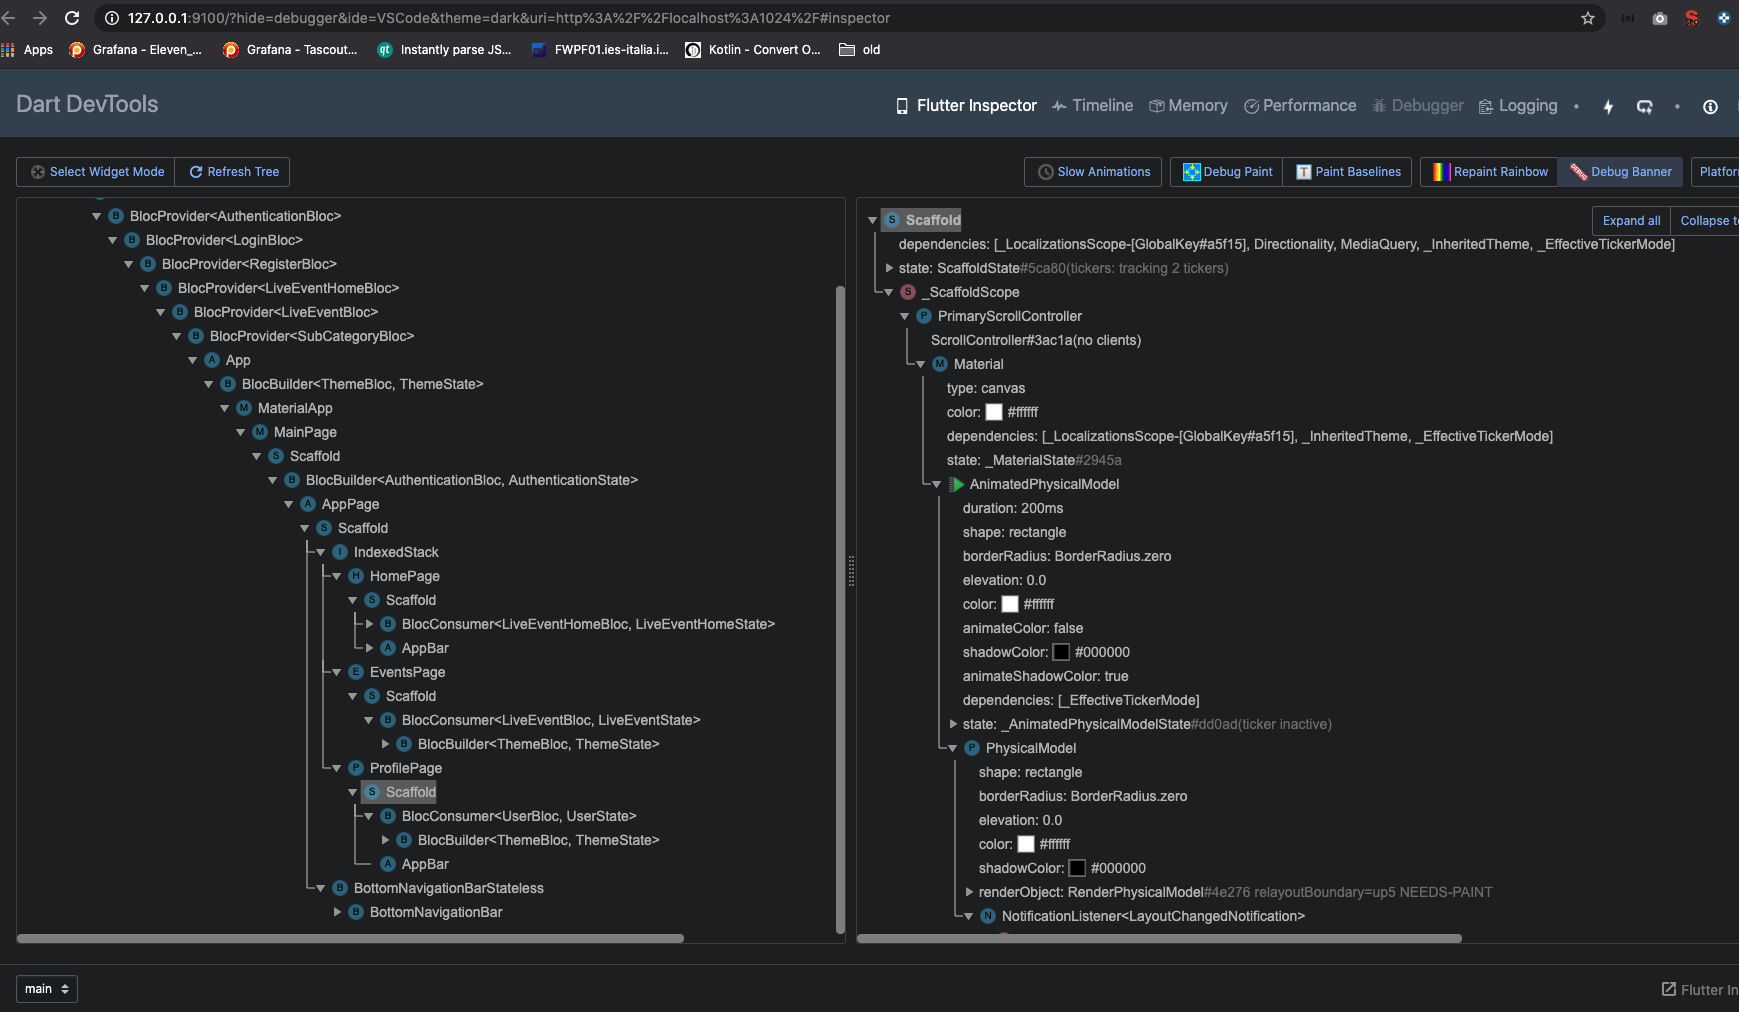Click the BottomNavigationBar widget icon
The image size is (1739, 1012).
pos(356,912)
